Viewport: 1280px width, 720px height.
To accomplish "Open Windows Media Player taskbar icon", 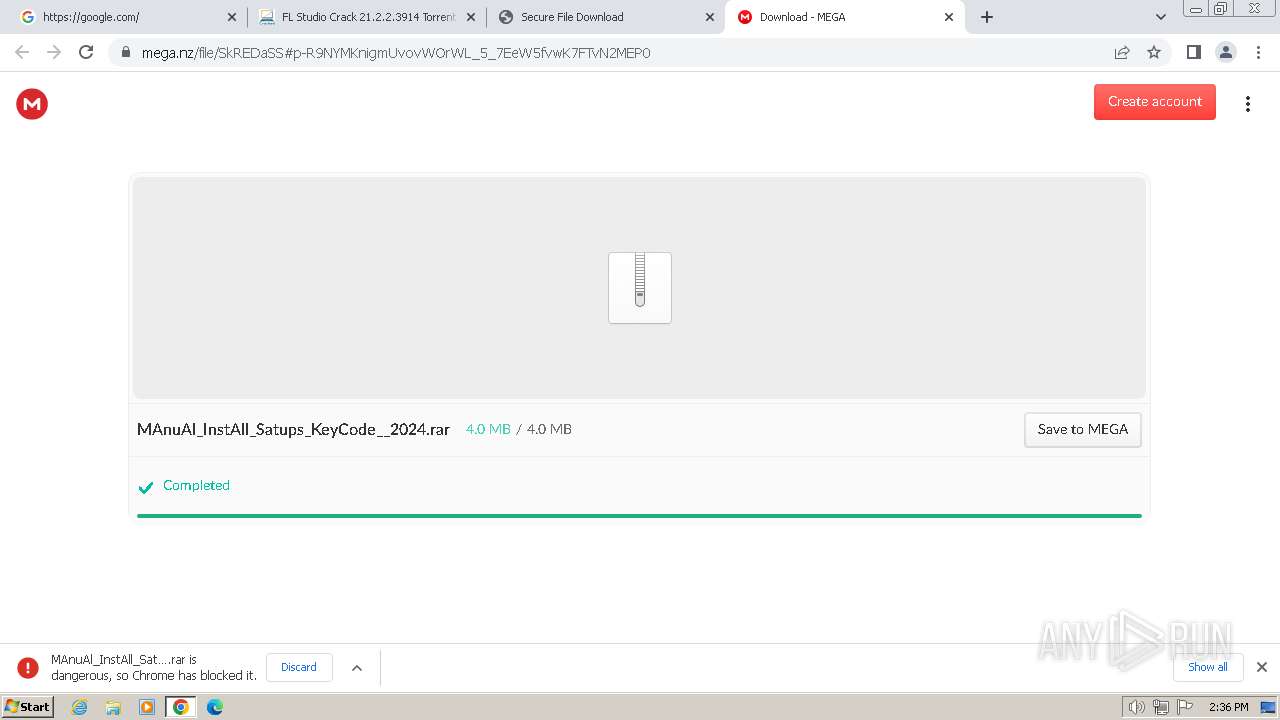I will [147, 707].
